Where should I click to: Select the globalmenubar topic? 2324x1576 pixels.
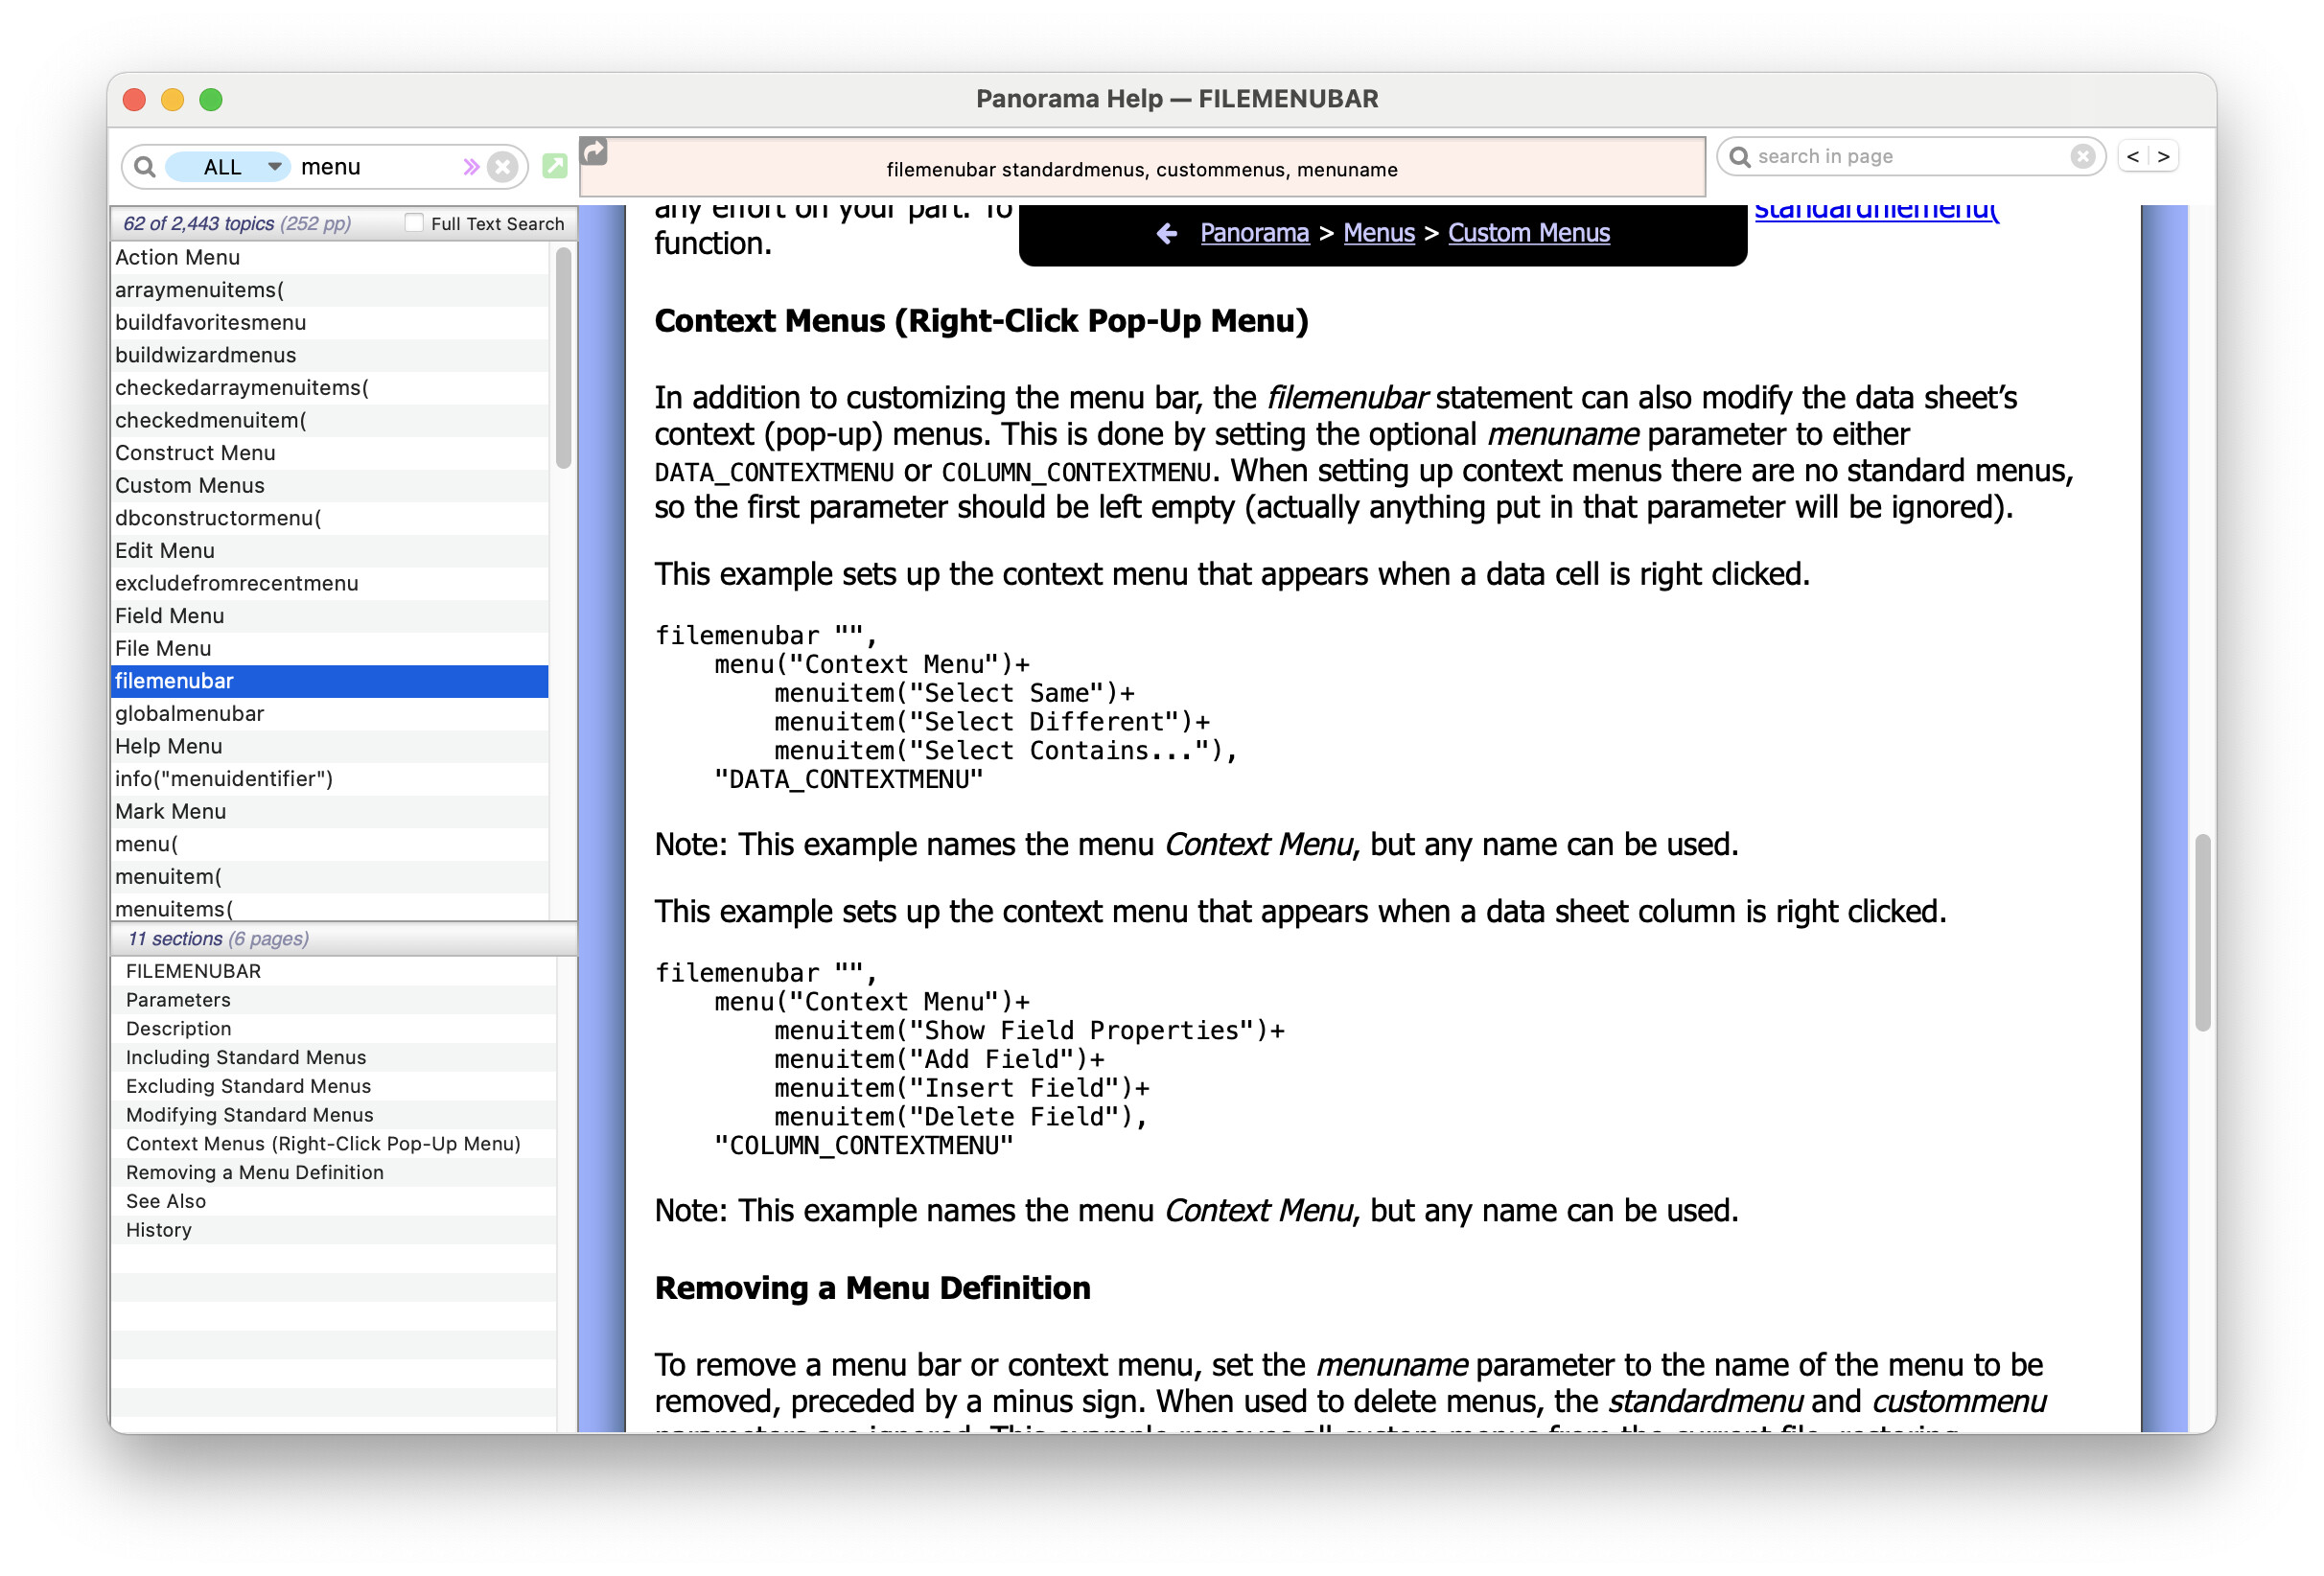(329, 714)
